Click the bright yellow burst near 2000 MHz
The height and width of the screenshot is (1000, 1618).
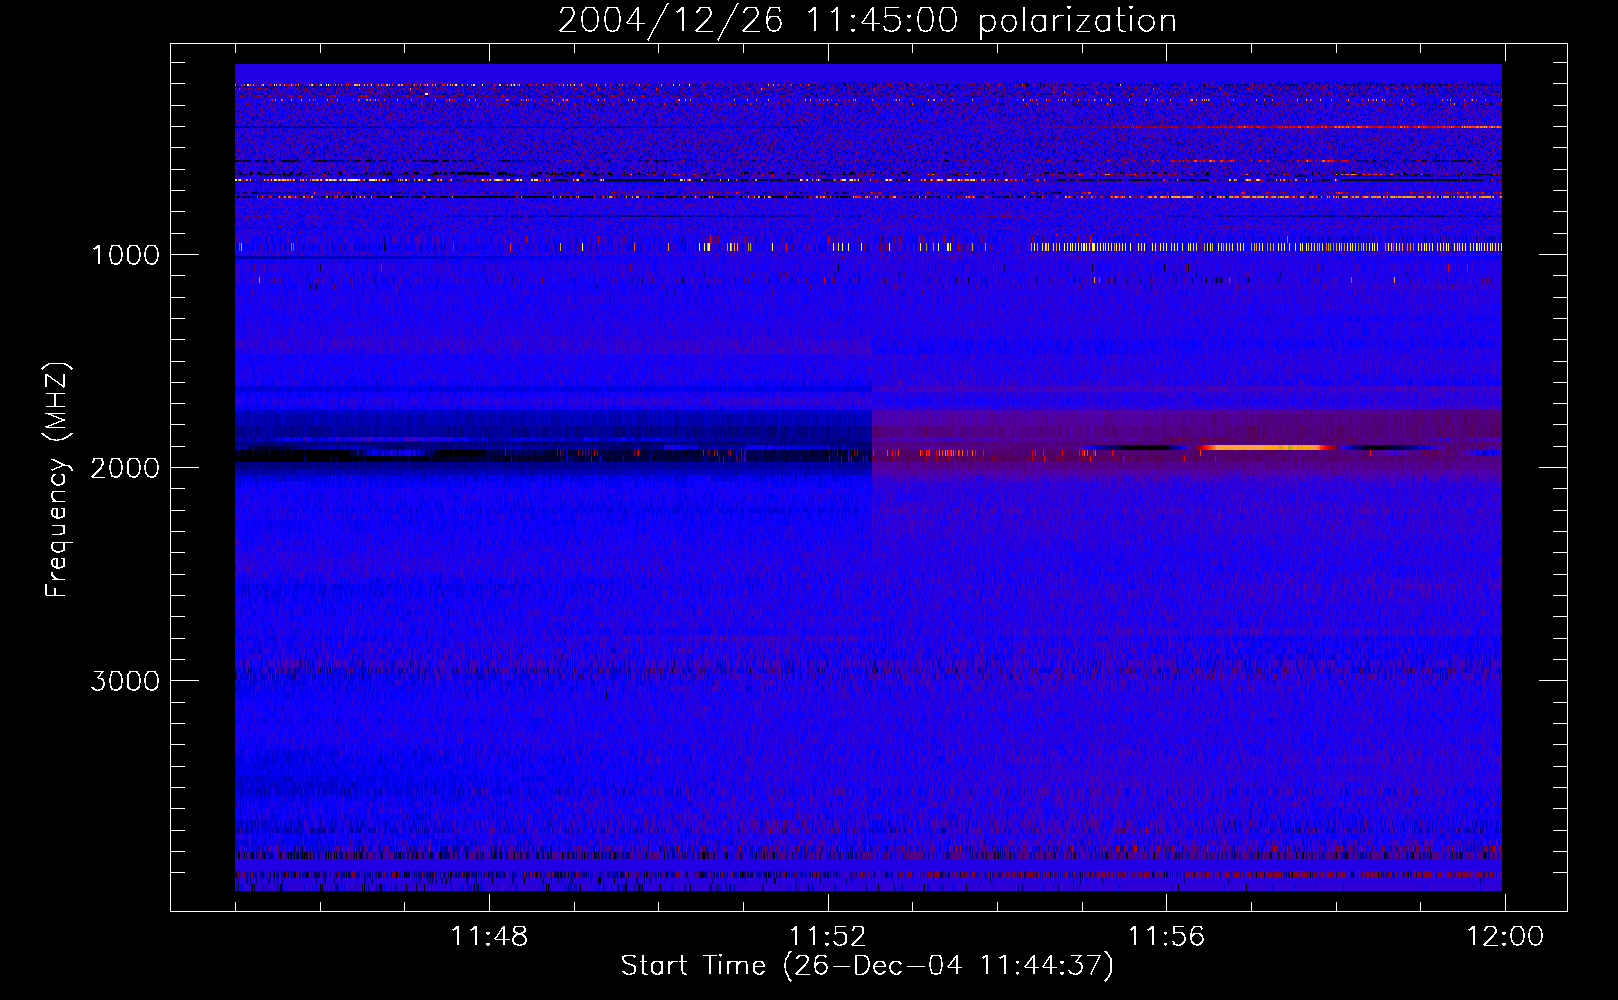(1266, 447)
